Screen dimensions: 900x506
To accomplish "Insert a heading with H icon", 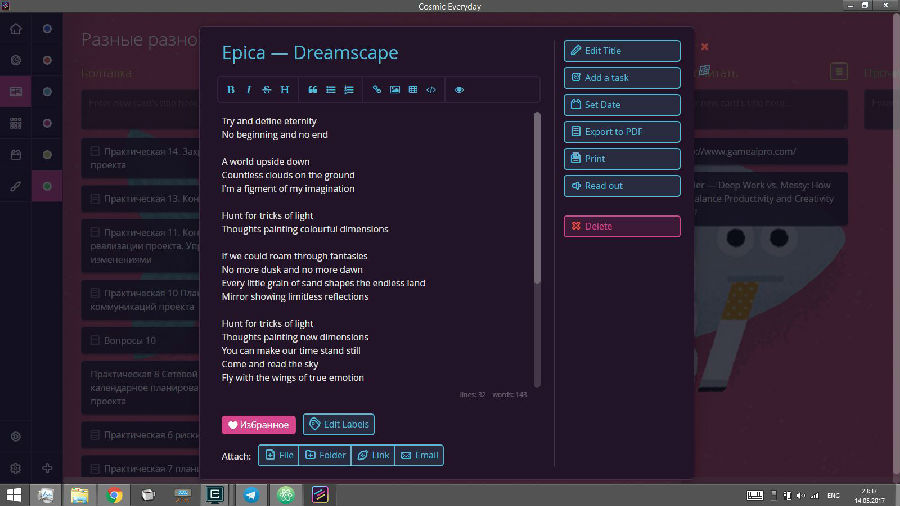I will point(285,90).
